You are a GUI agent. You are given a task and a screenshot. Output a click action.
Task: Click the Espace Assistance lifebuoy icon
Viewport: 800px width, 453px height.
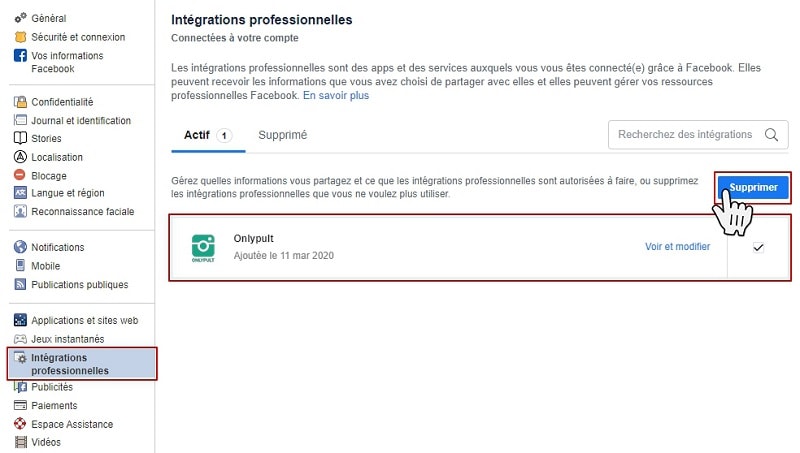coord(20,424)
